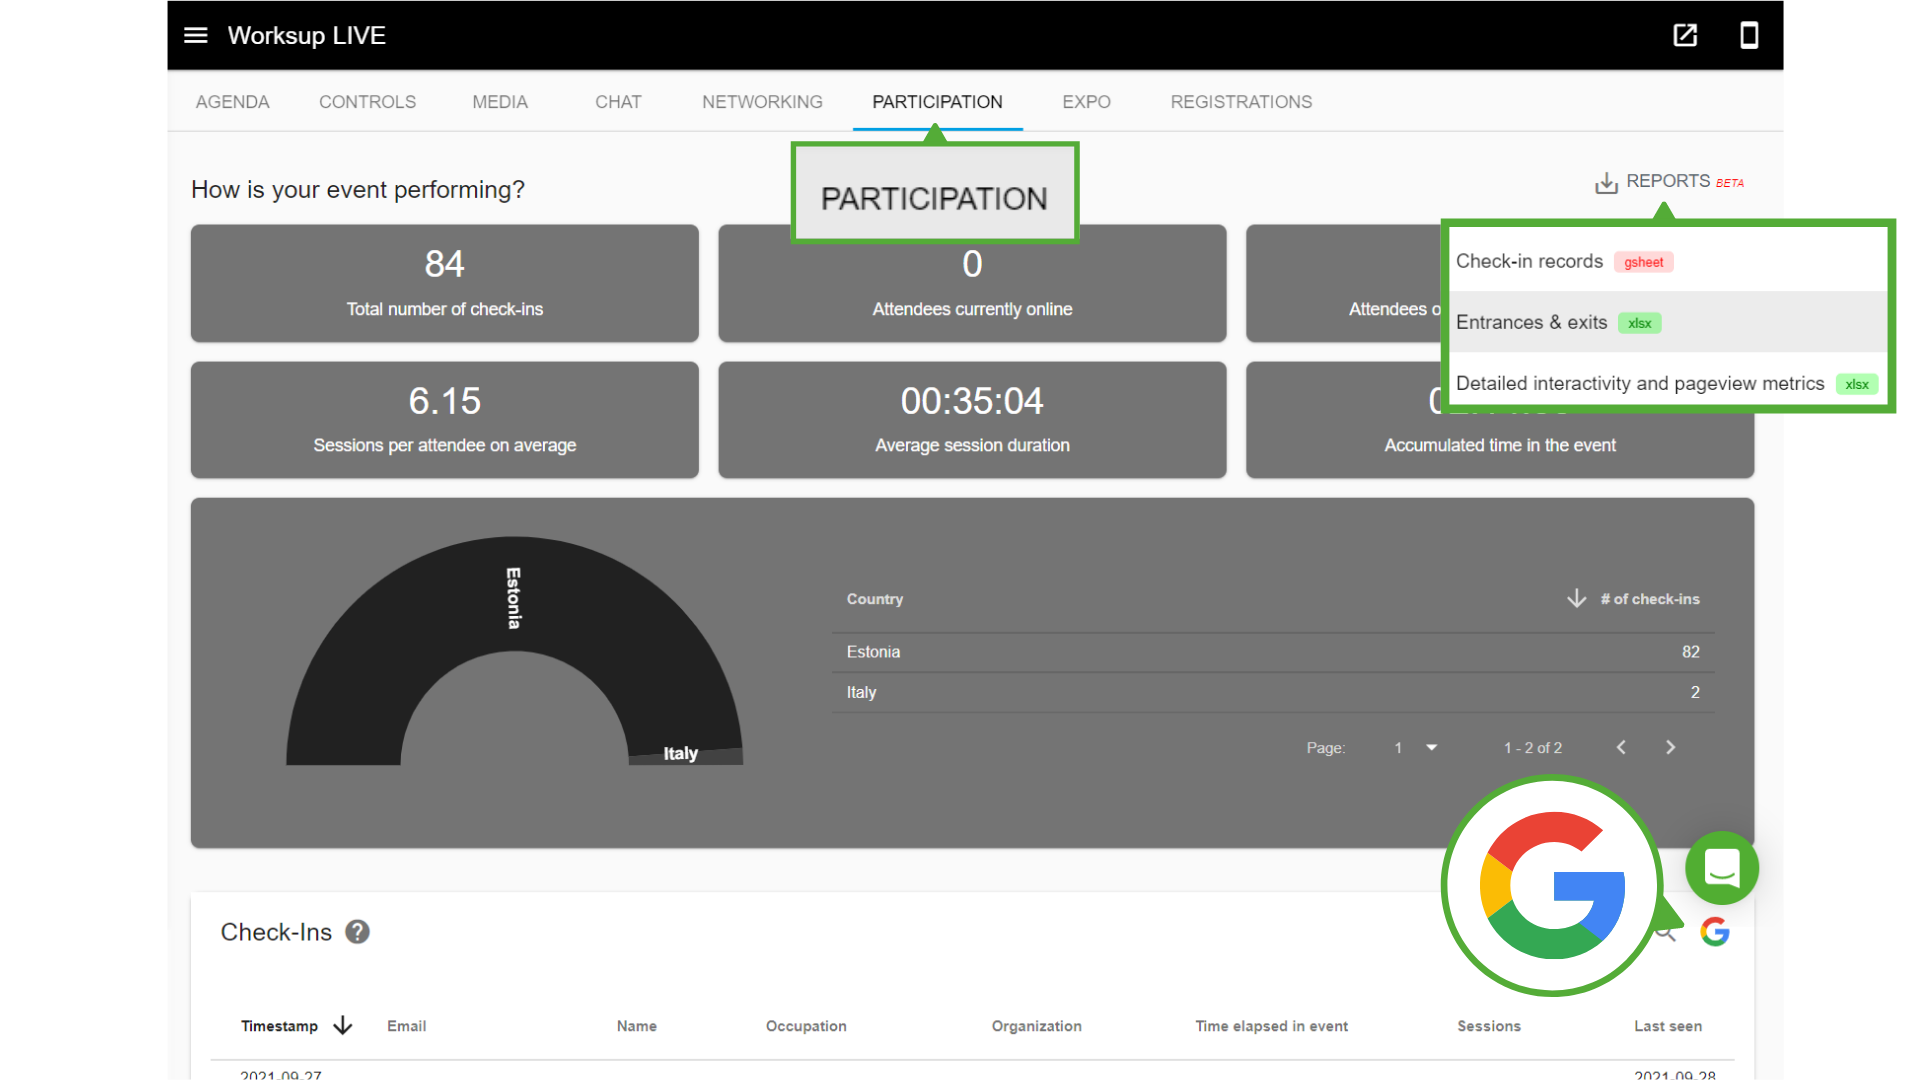The image size is (1920, 1080).
Task: Click the small Google icon in Check-Ins
Action: 1715,932
